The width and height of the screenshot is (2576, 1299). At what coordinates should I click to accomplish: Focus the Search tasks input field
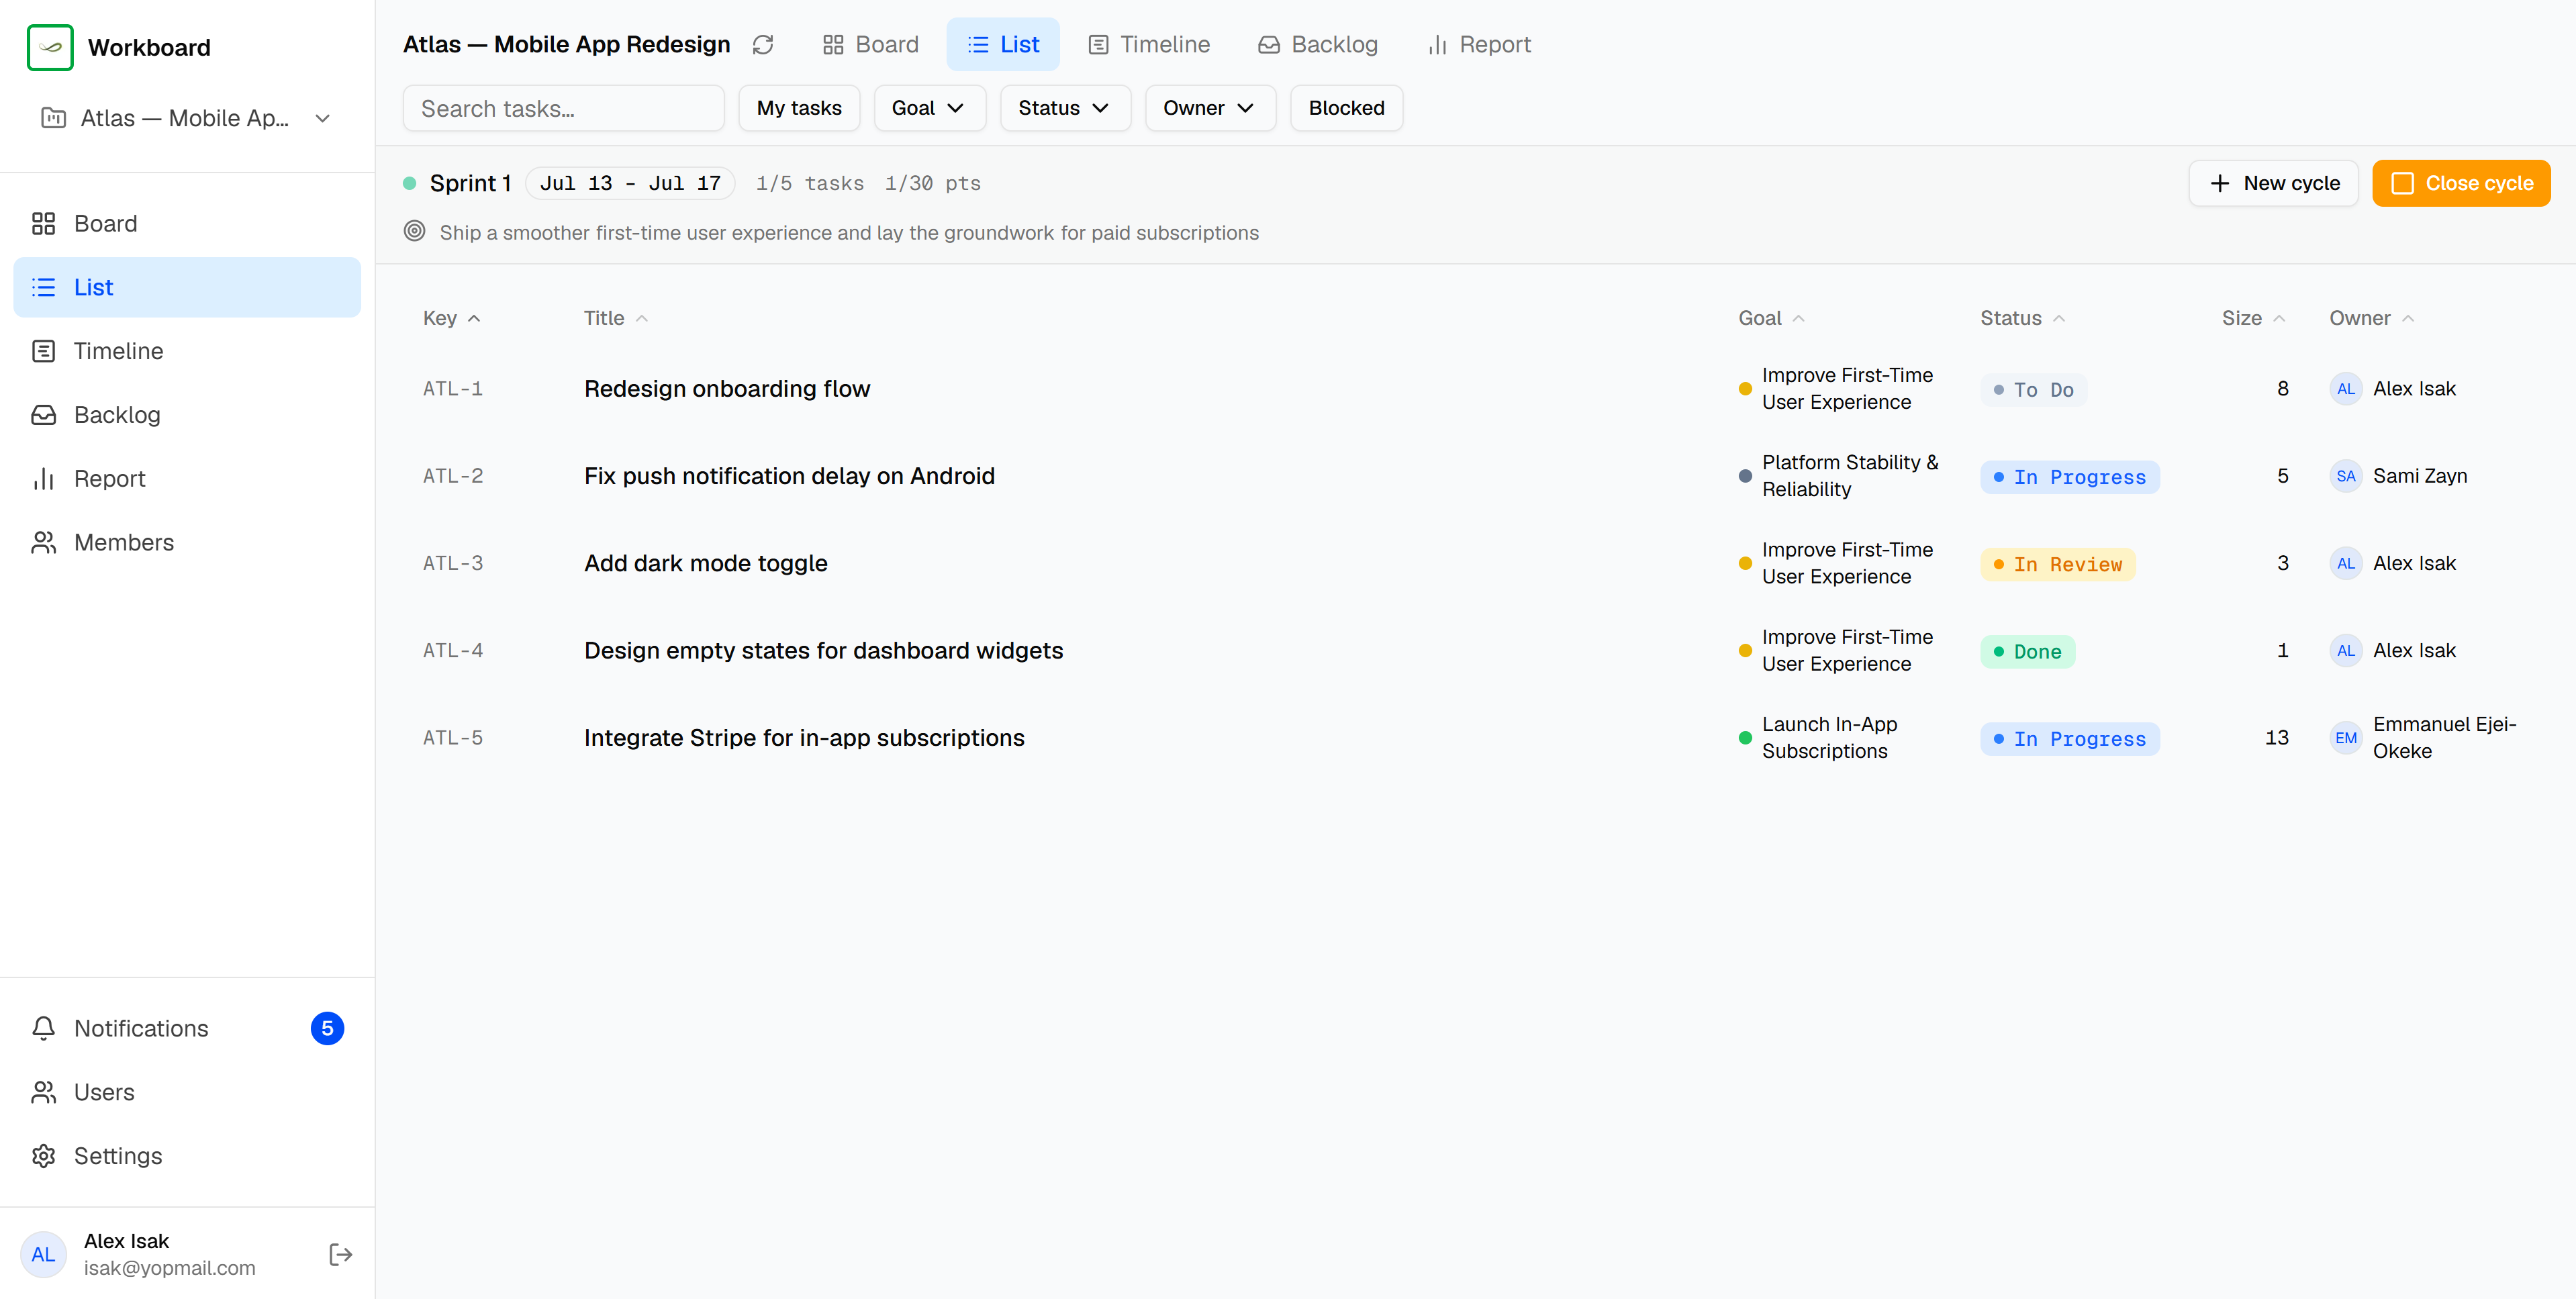[563, 108]
